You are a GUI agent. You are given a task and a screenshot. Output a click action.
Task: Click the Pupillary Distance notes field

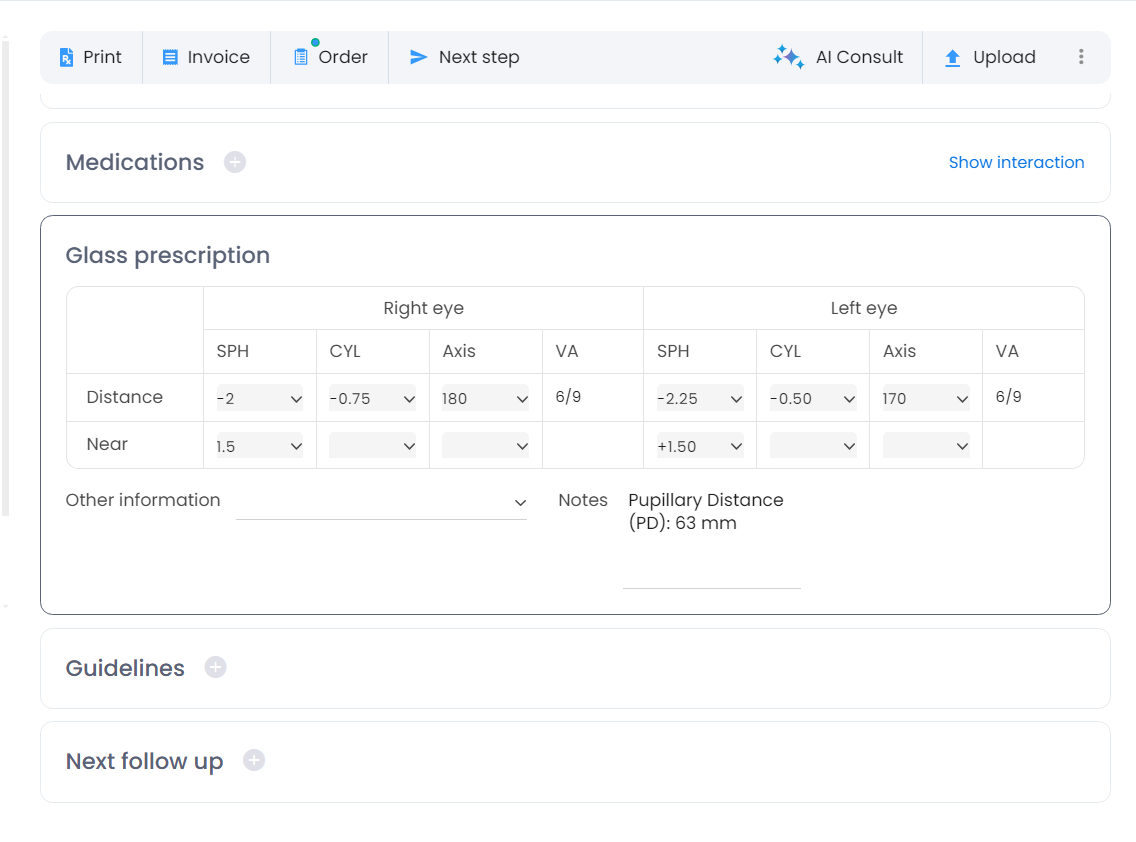[711, 540]
